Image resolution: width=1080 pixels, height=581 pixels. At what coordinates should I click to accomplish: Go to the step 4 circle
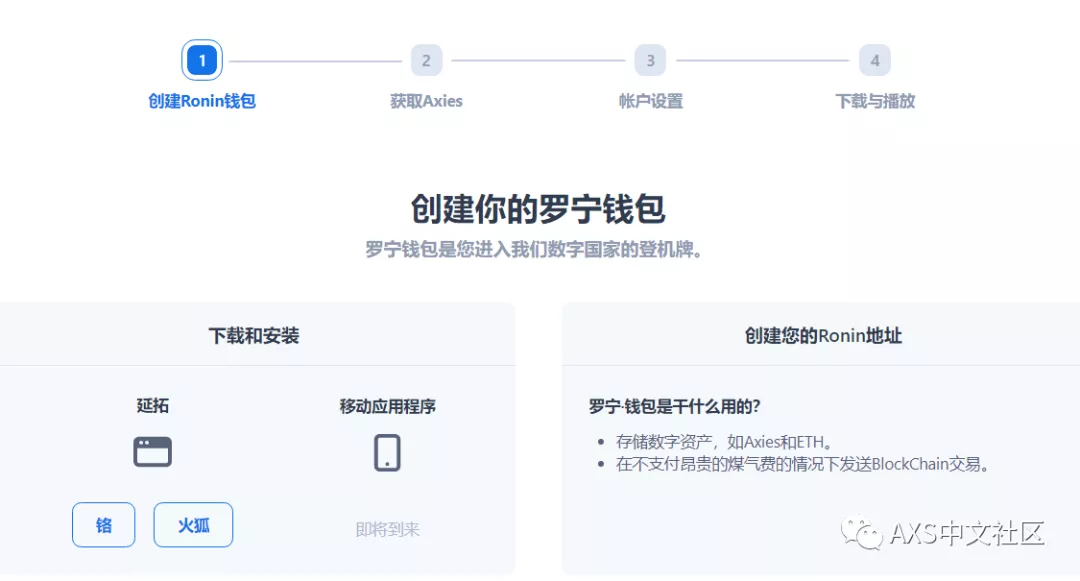coord(875,61)
